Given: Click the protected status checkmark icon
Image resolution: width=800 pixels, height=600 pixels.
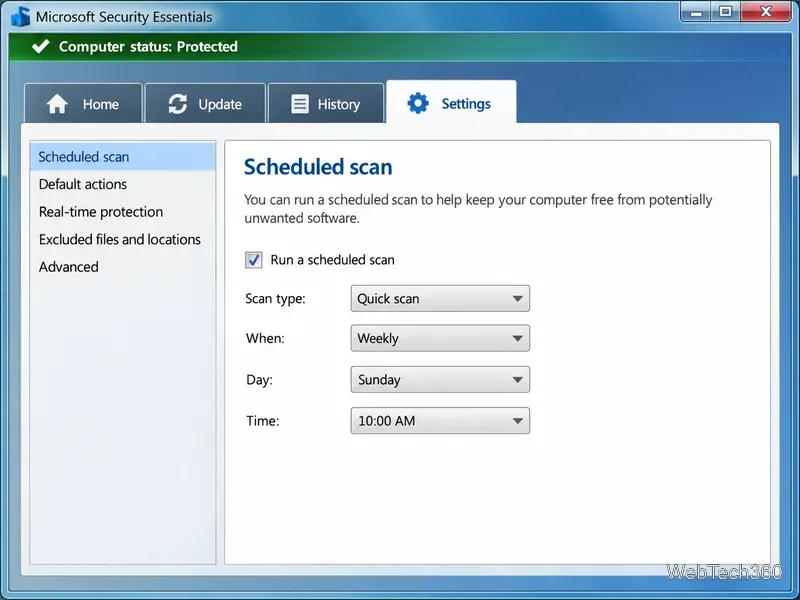Looking at the screenshot, I should point(40,46).
